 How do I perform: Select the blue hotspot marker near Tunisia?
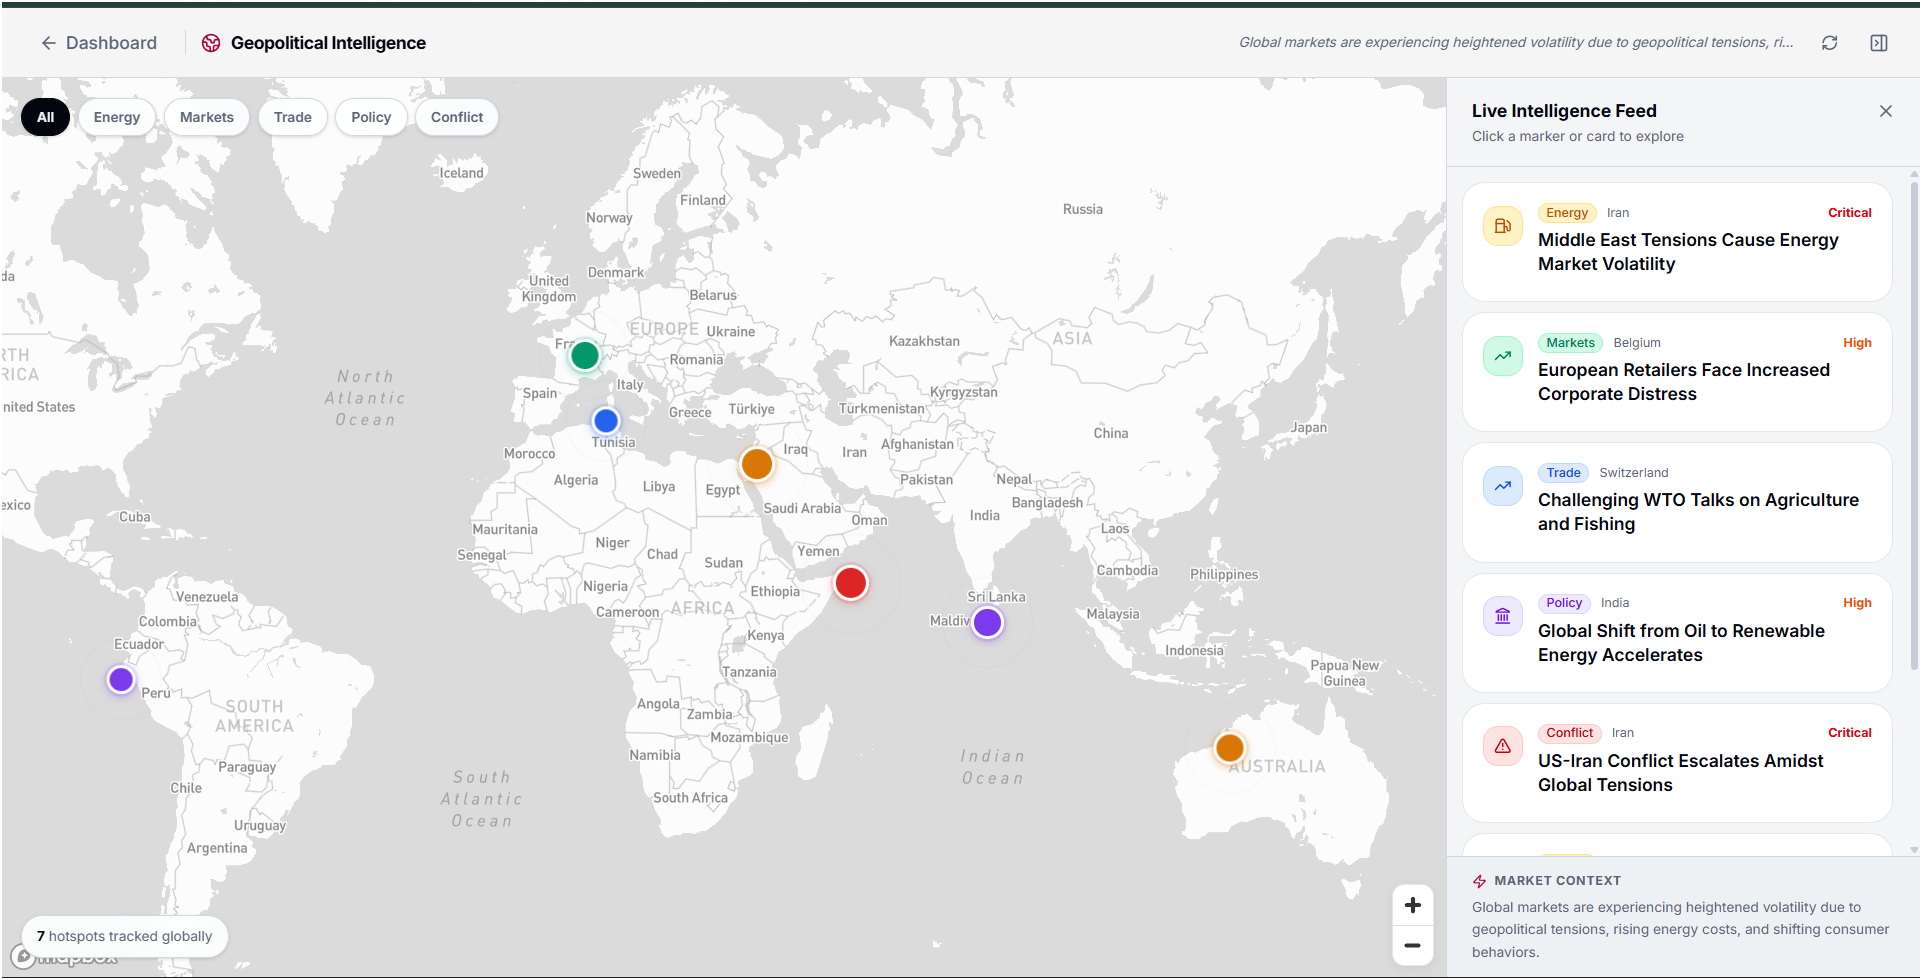point(606,421)
